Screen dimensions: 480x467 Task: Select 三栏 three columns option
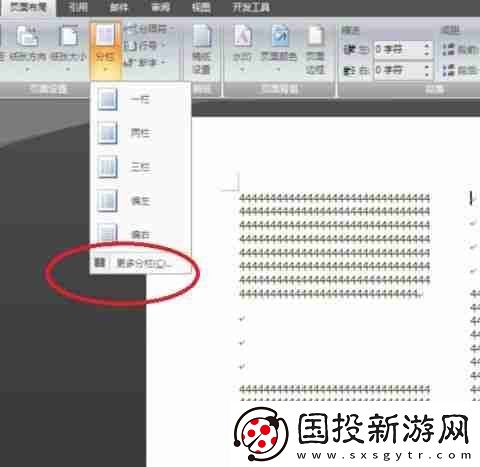[x=141, y=167]
